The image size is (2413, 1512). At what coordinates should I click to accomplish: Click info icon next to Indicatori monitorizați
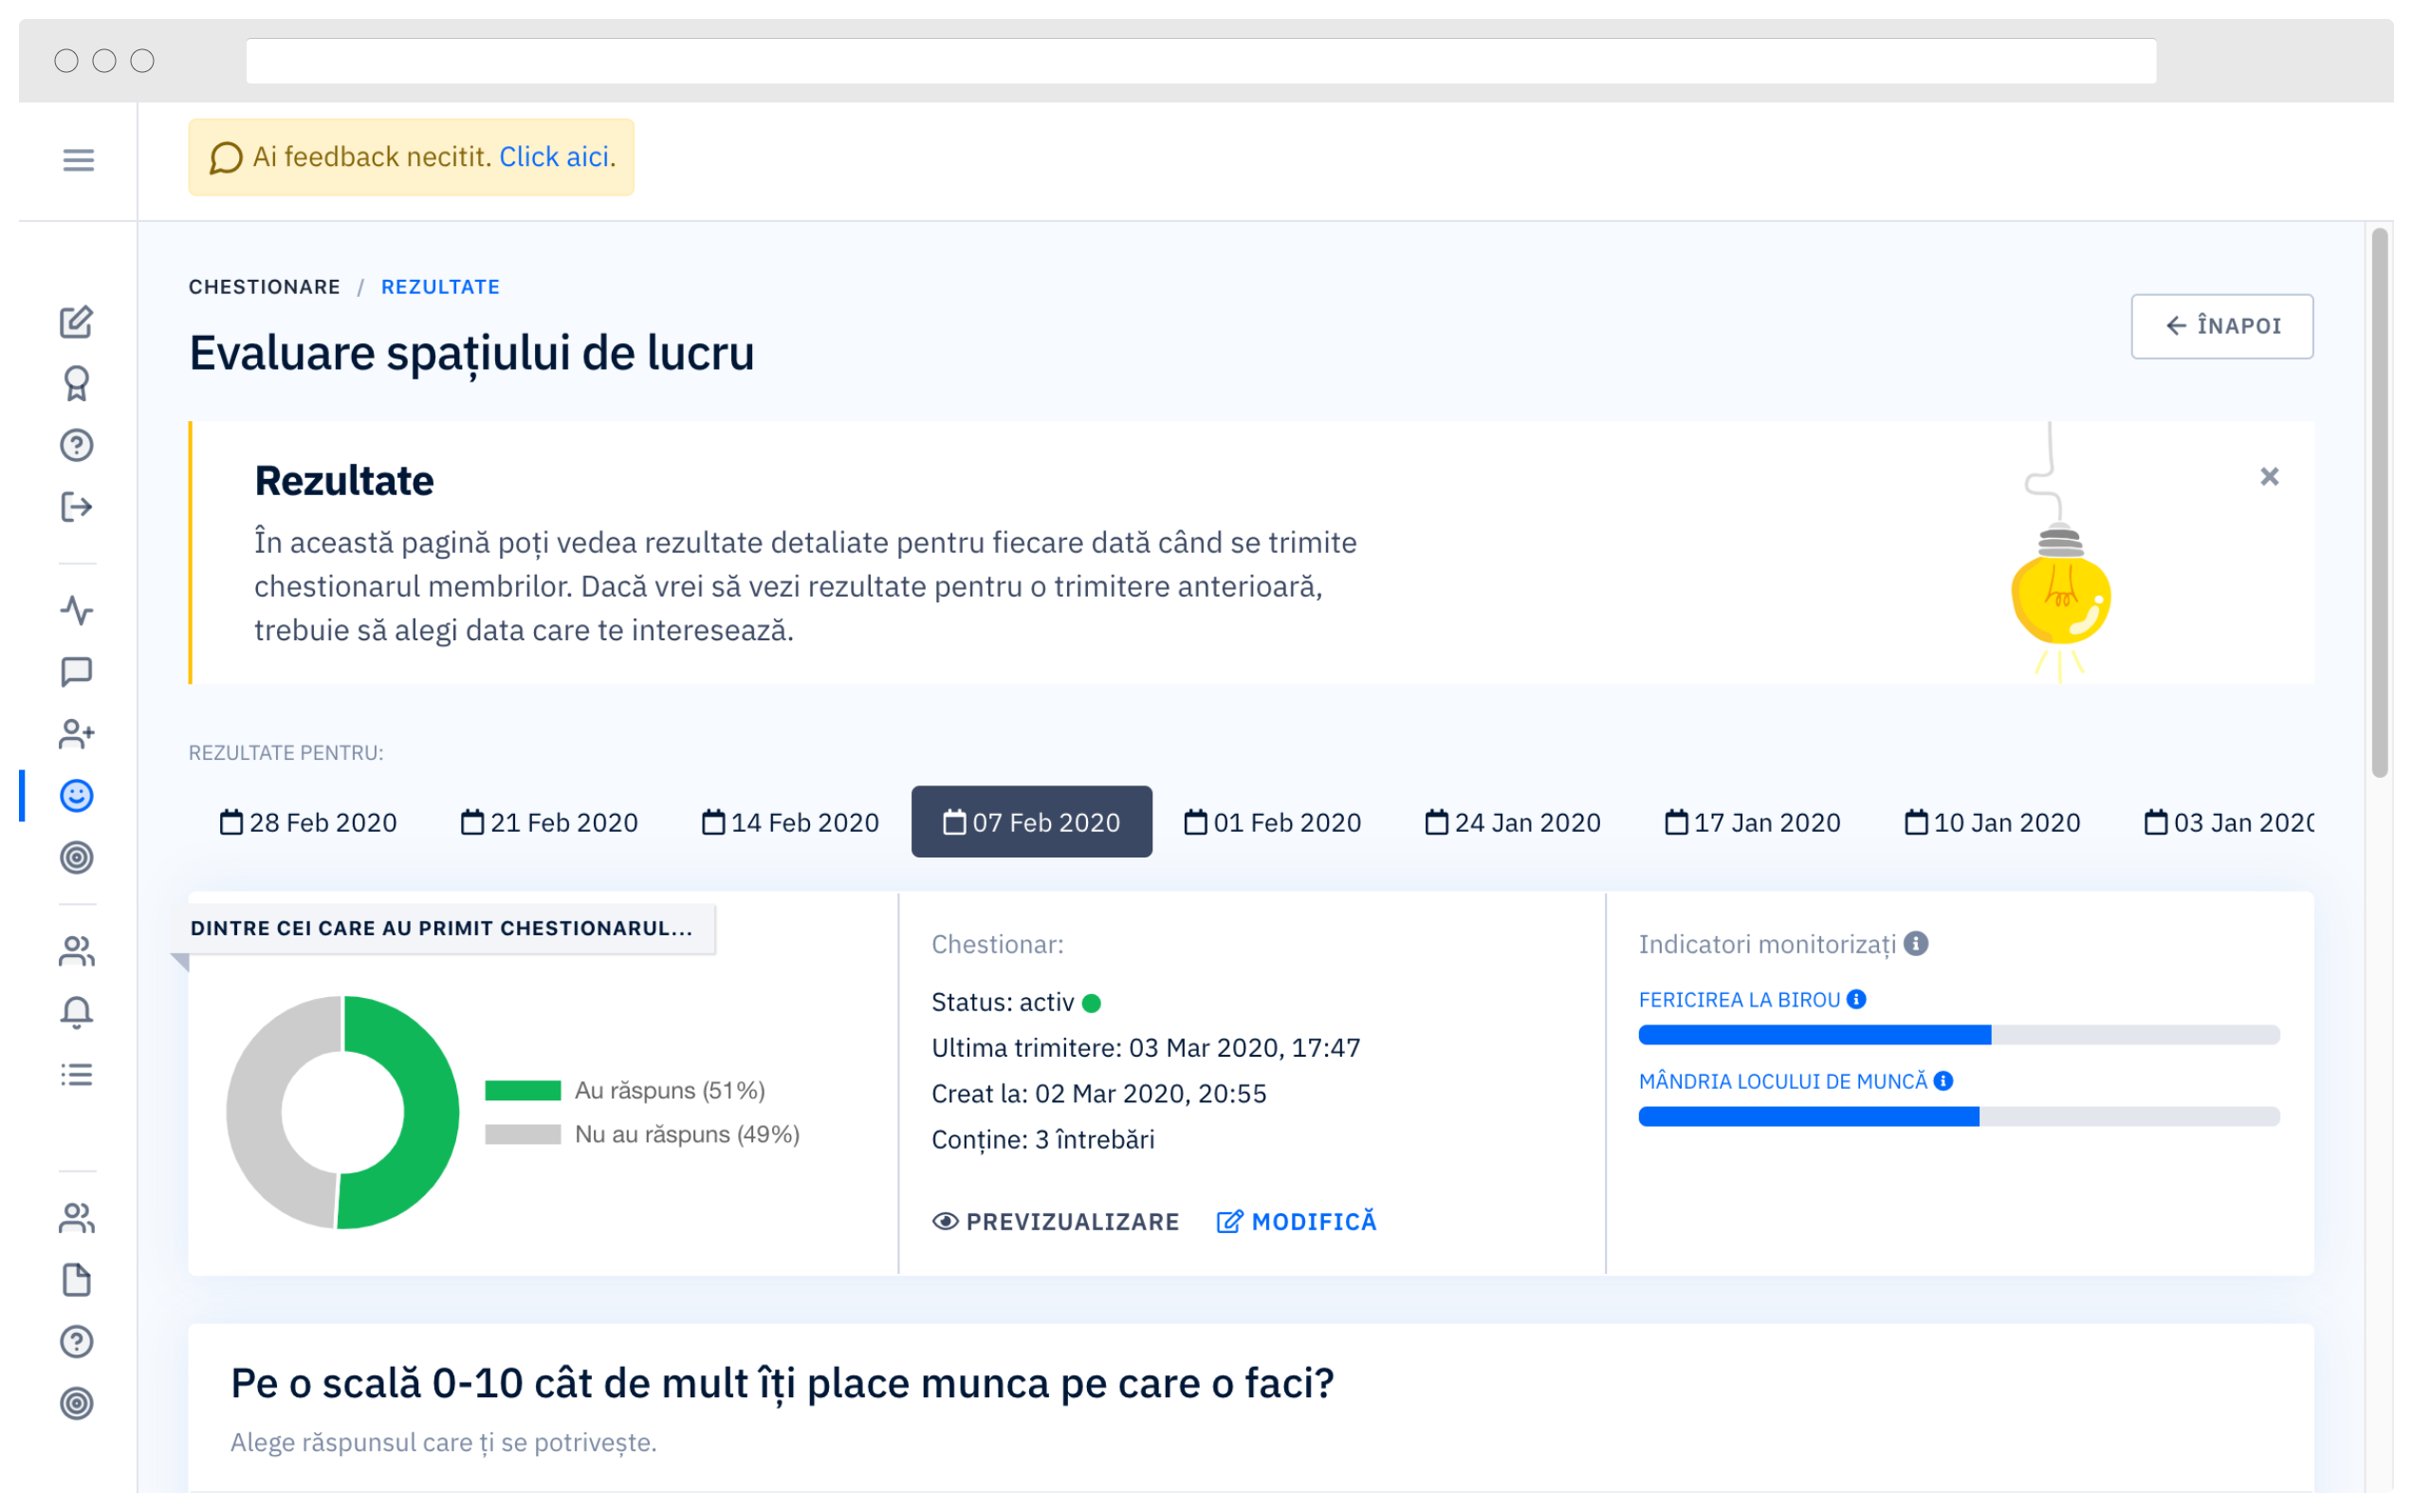[1916, 944]
